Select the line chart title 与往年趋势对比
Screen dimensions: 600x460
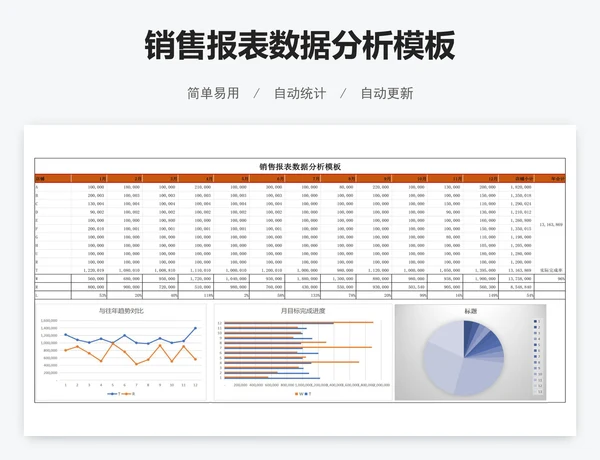121,311
